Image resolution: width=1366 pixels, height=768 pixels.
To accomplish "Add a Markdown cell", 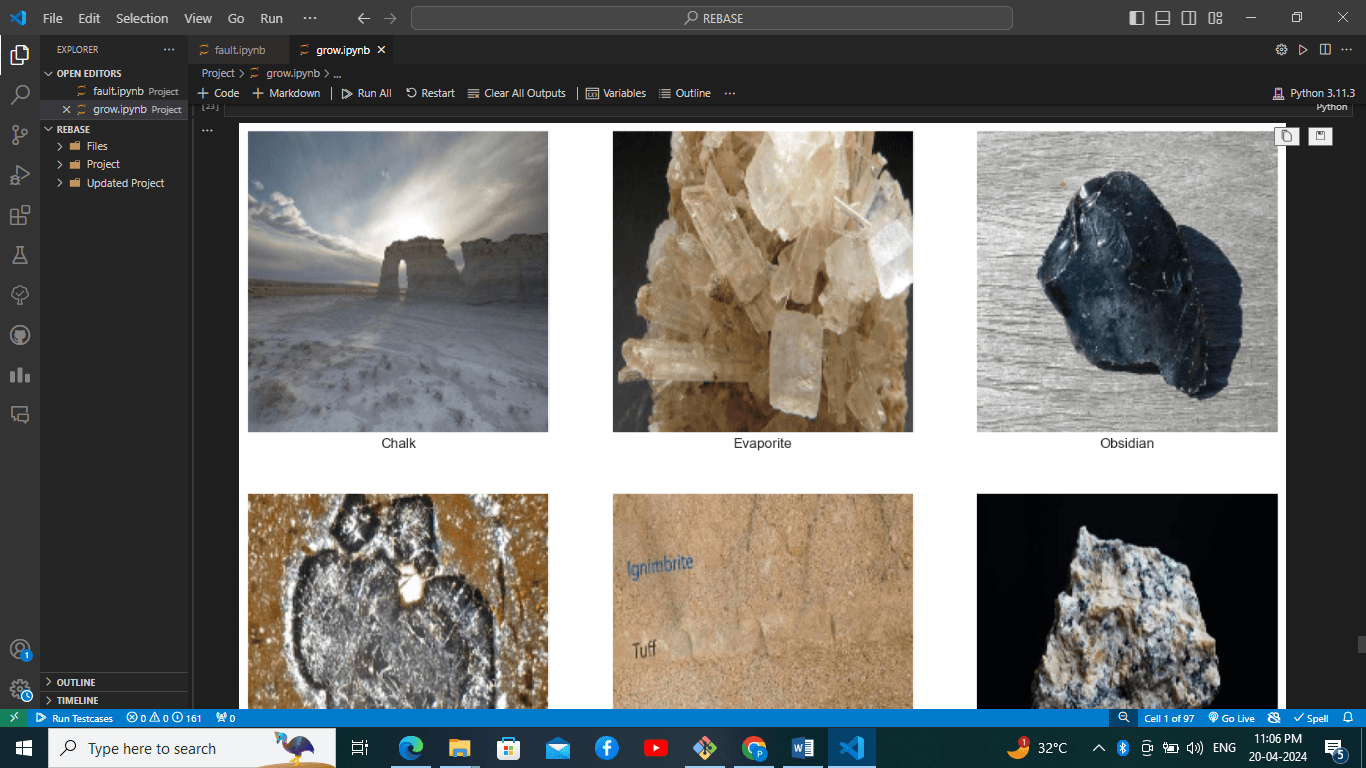I will (x=286, y=93).
